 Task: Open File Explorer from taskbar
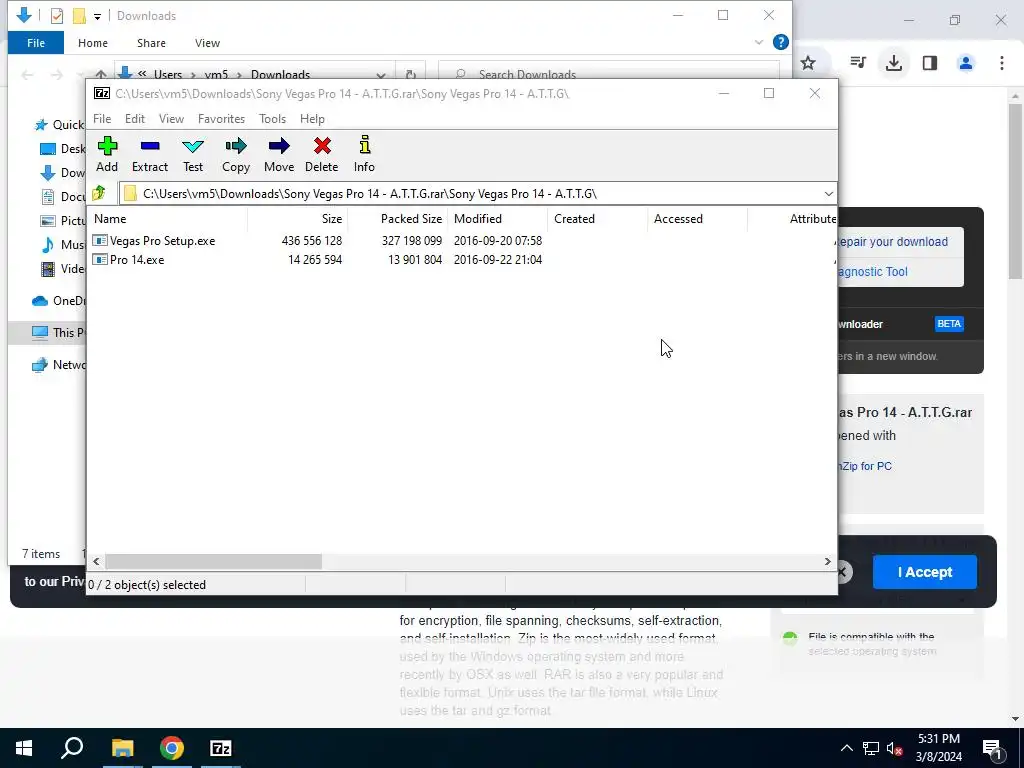(122, 748)
